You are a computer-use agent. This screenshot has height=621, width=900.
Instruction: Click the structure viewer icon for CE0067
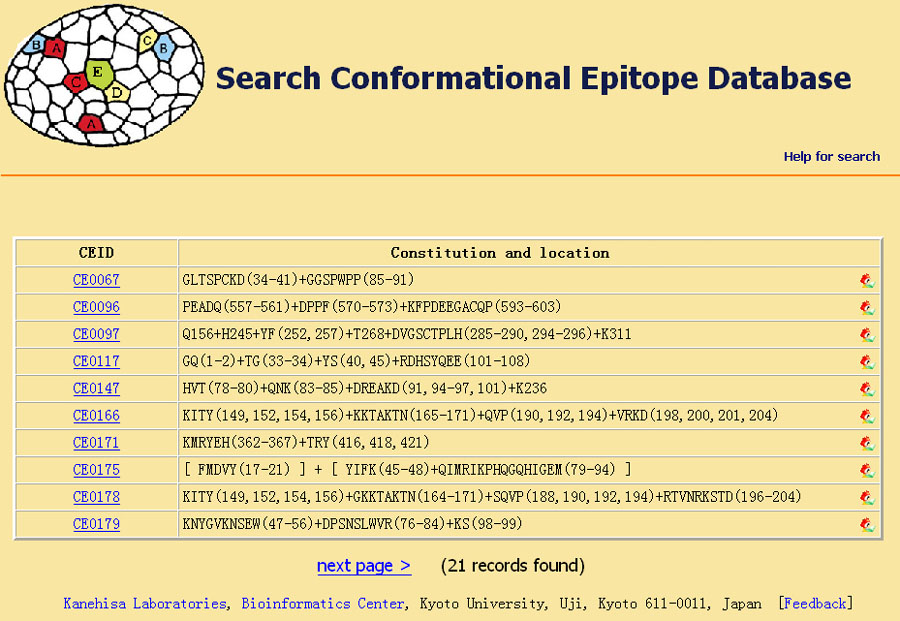tap(867, 280)
